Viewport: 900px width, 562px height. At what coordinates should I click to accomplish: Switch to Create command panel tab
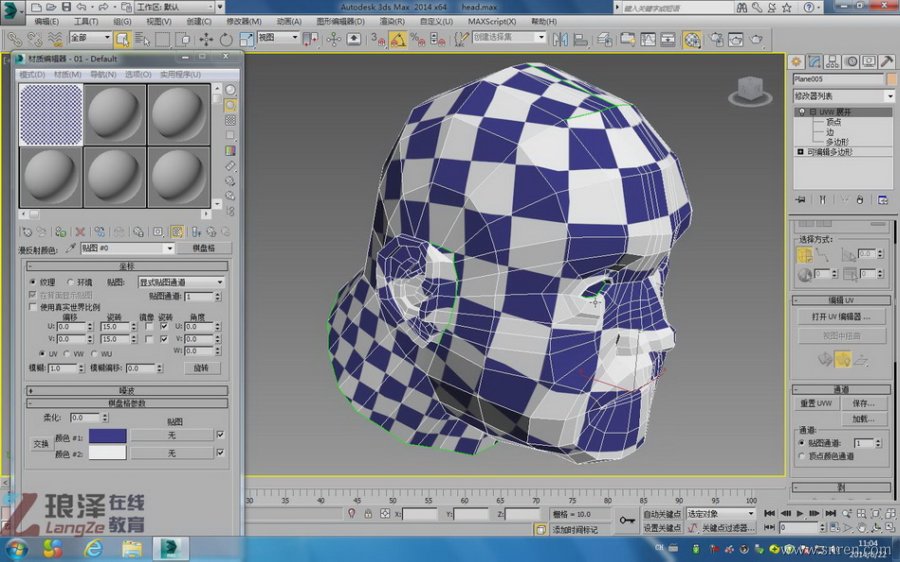[797, 61]
